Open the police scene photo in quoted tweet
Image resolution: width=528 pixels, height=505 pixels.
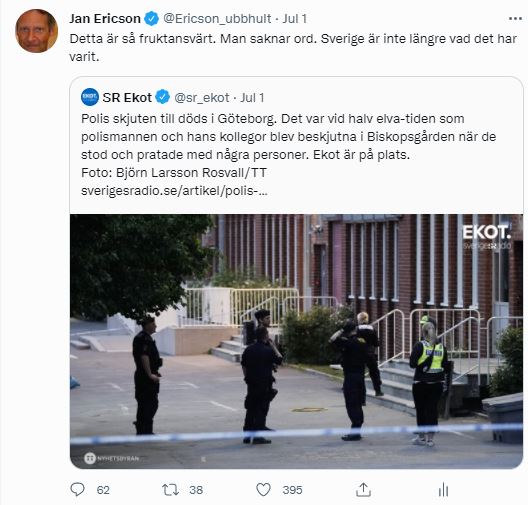click(x=296, y=341)
